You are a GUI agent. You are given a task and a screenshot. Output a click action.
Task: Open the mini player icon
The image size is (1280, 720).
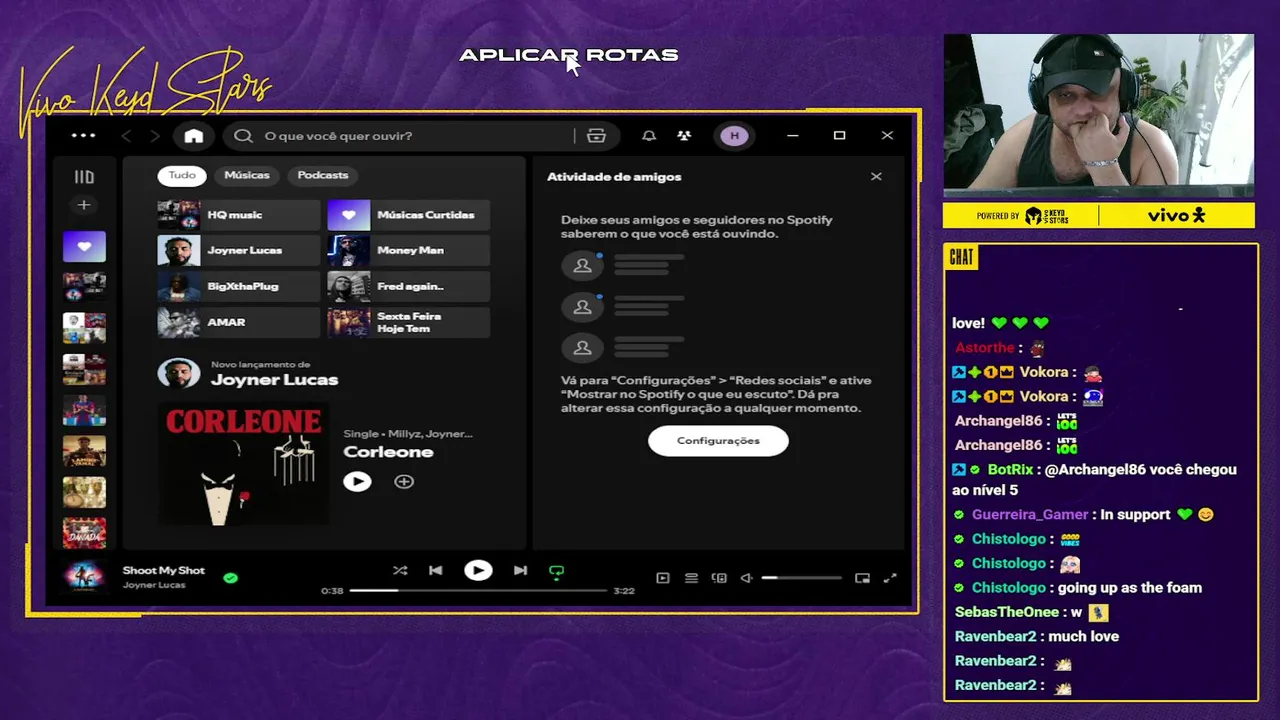(x=862, y=578)
